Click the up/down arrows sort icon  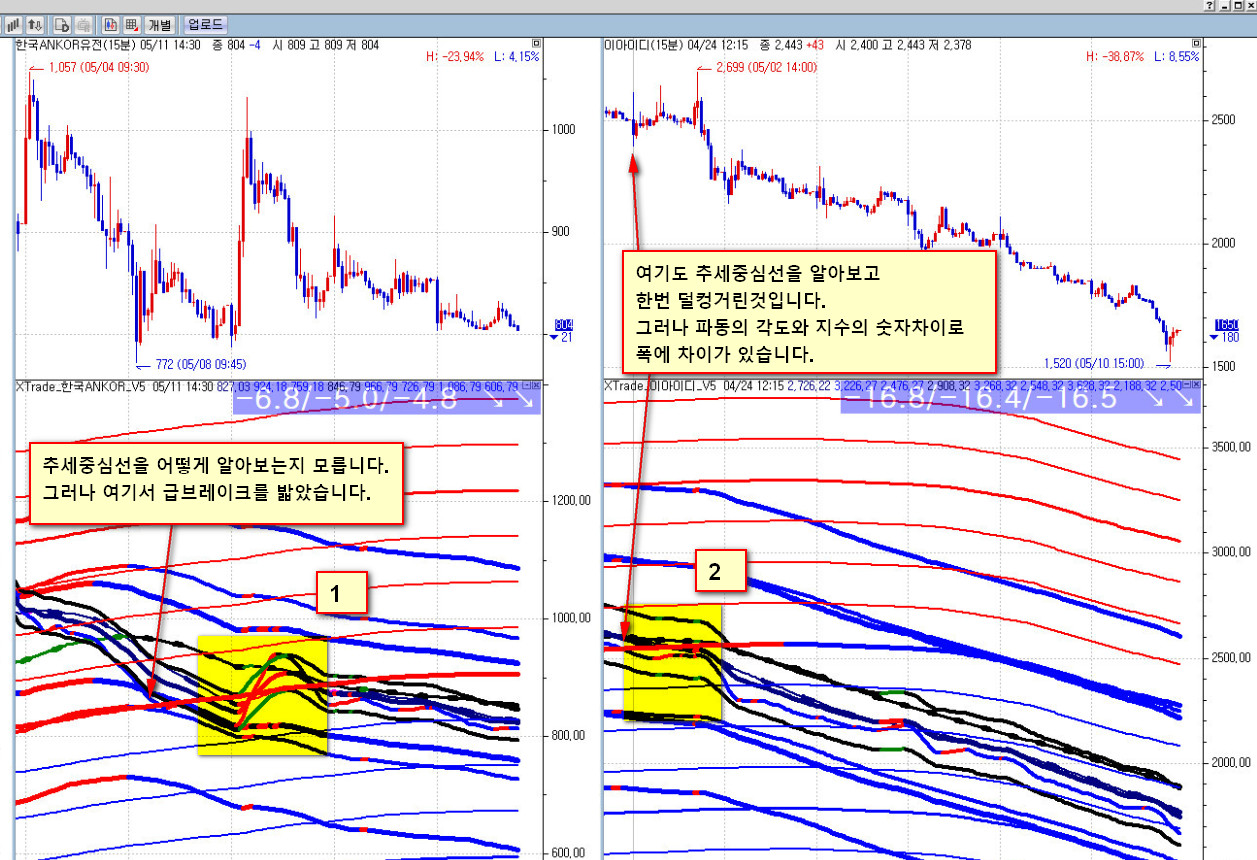tap(34, 25)
